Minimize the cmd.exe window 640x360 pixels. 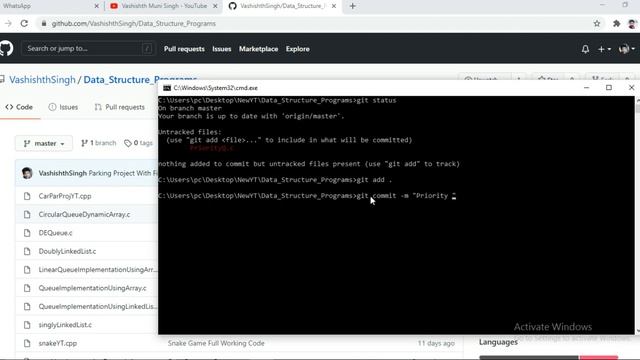point(587,87)
